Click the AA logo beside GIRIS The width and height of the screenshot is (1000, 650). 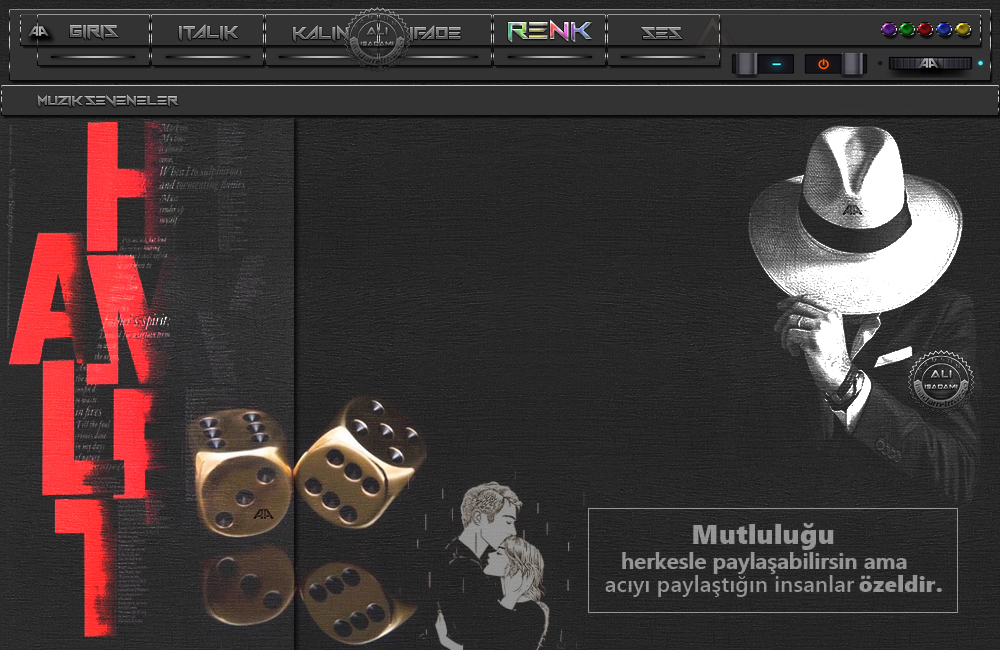(x=40, y=31)
